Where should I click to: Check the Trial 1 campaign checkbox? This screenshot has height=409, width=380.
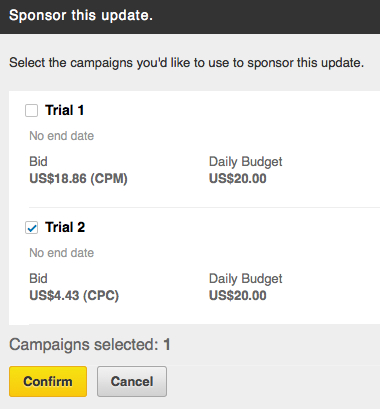coord(31,110)
